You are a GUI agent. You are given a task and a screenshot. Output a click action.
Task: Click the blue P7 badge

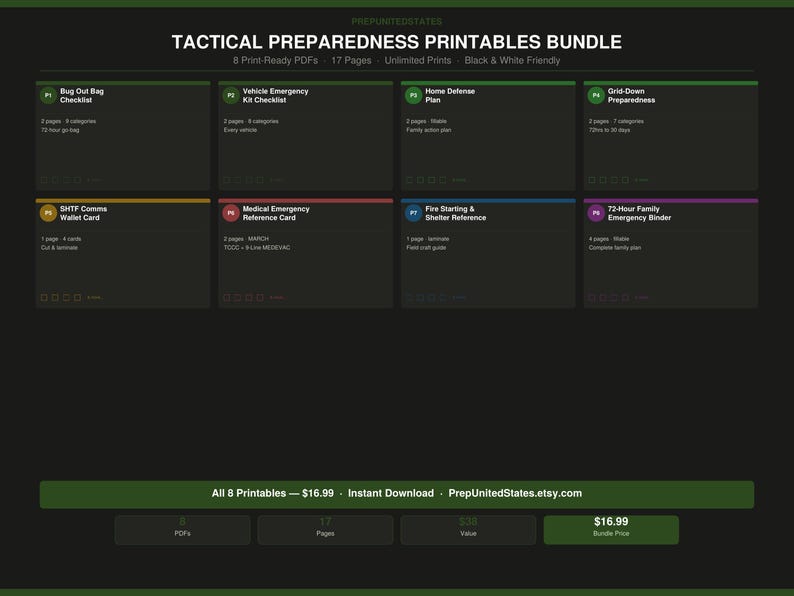pyautogui.click(x=413, y=213)
